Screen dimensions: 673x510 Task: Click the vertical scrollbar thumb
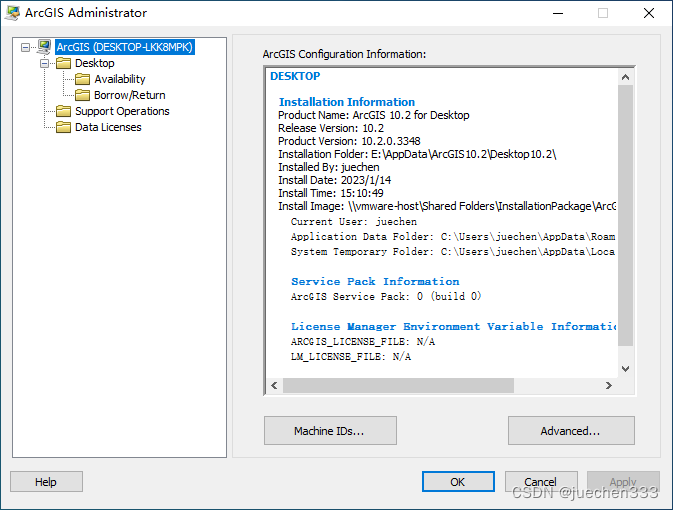click(625, 215)
